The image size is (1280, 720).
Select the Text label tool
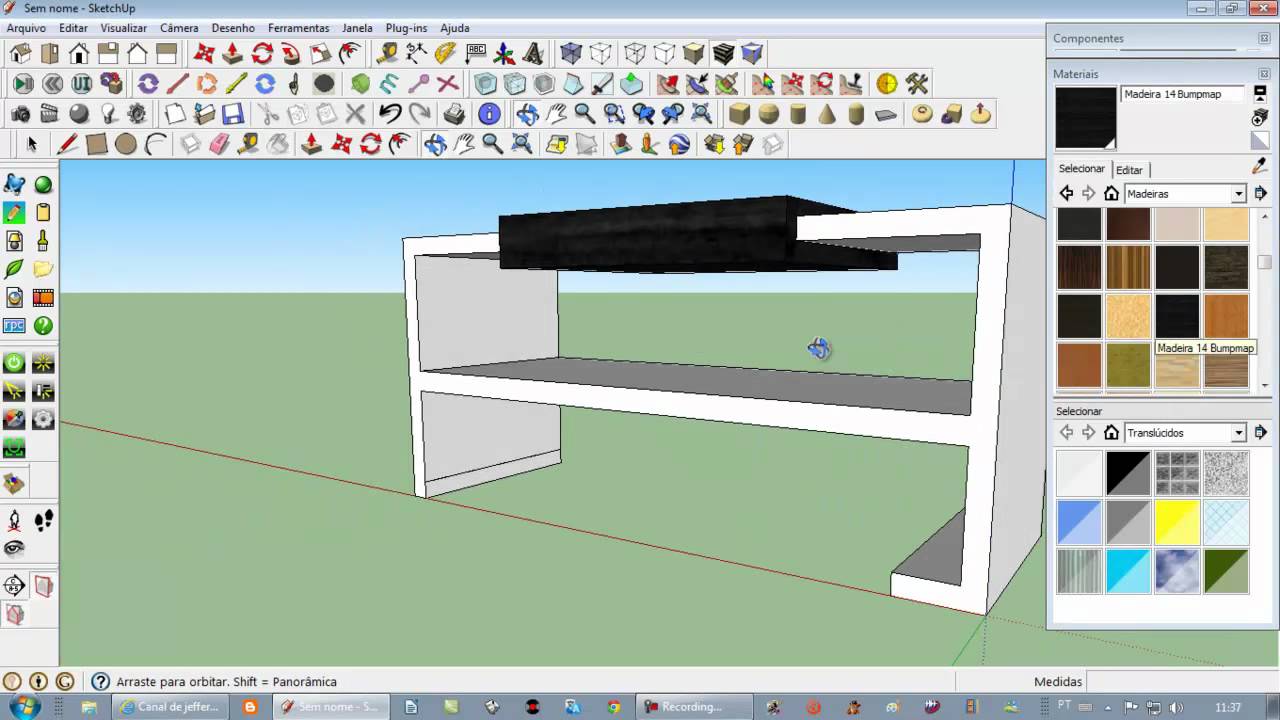pos(475,53)
